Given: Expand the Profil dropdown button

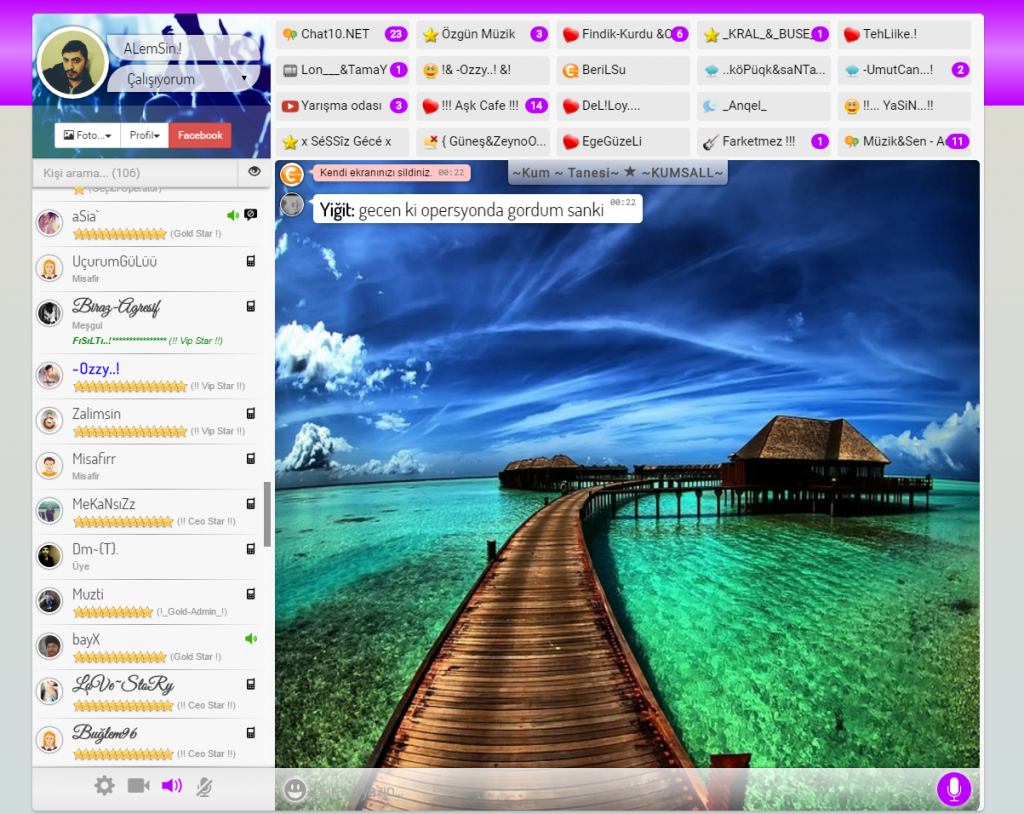Looking at the screenshot, I should click(145, 135).
